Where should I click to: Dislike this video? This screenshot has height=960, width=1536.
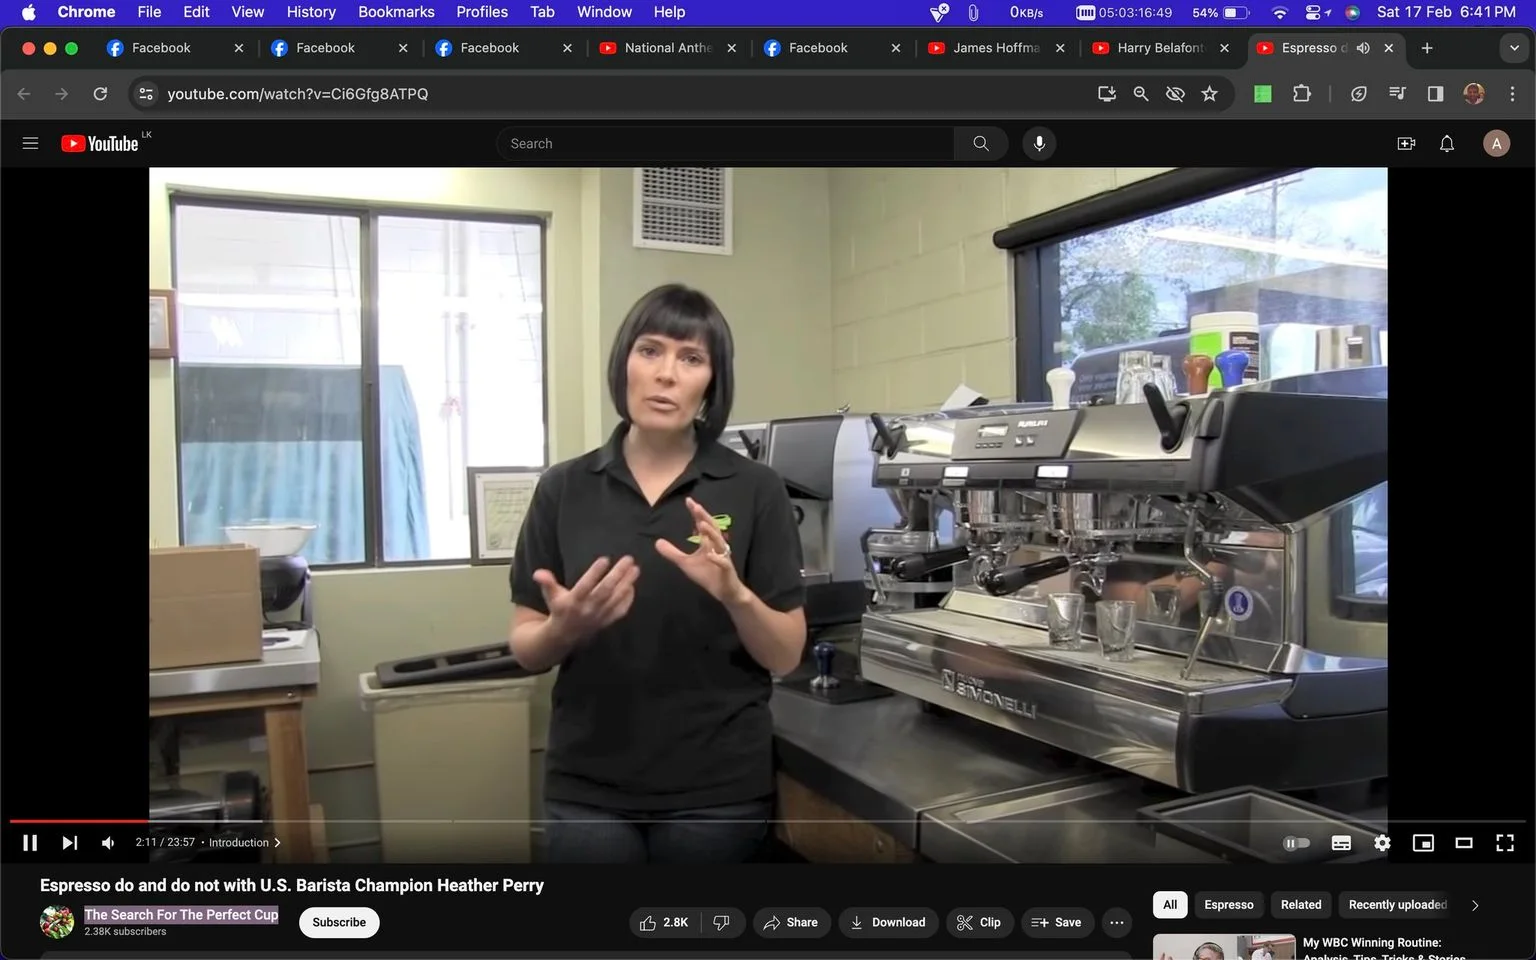pyautogui.click(x=722, y=922)
